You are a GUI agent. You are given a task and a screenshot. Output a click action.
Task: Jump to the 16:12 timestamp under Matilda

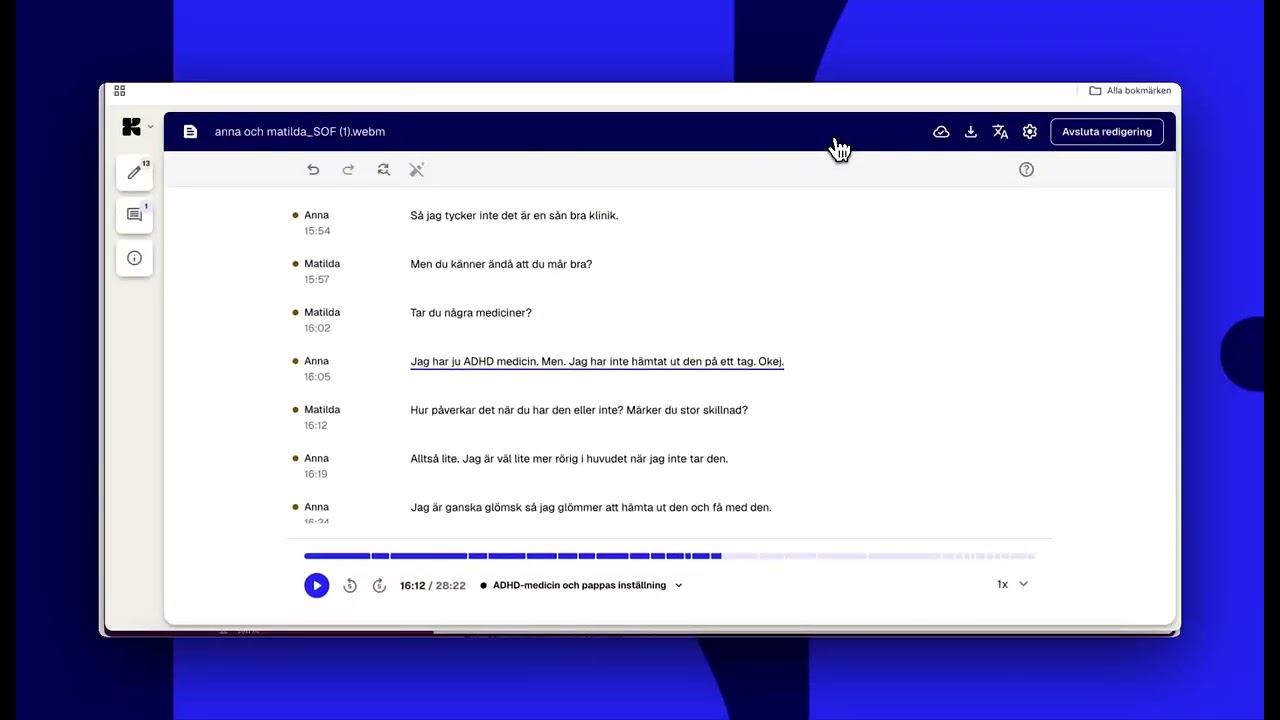pos(316,426)
